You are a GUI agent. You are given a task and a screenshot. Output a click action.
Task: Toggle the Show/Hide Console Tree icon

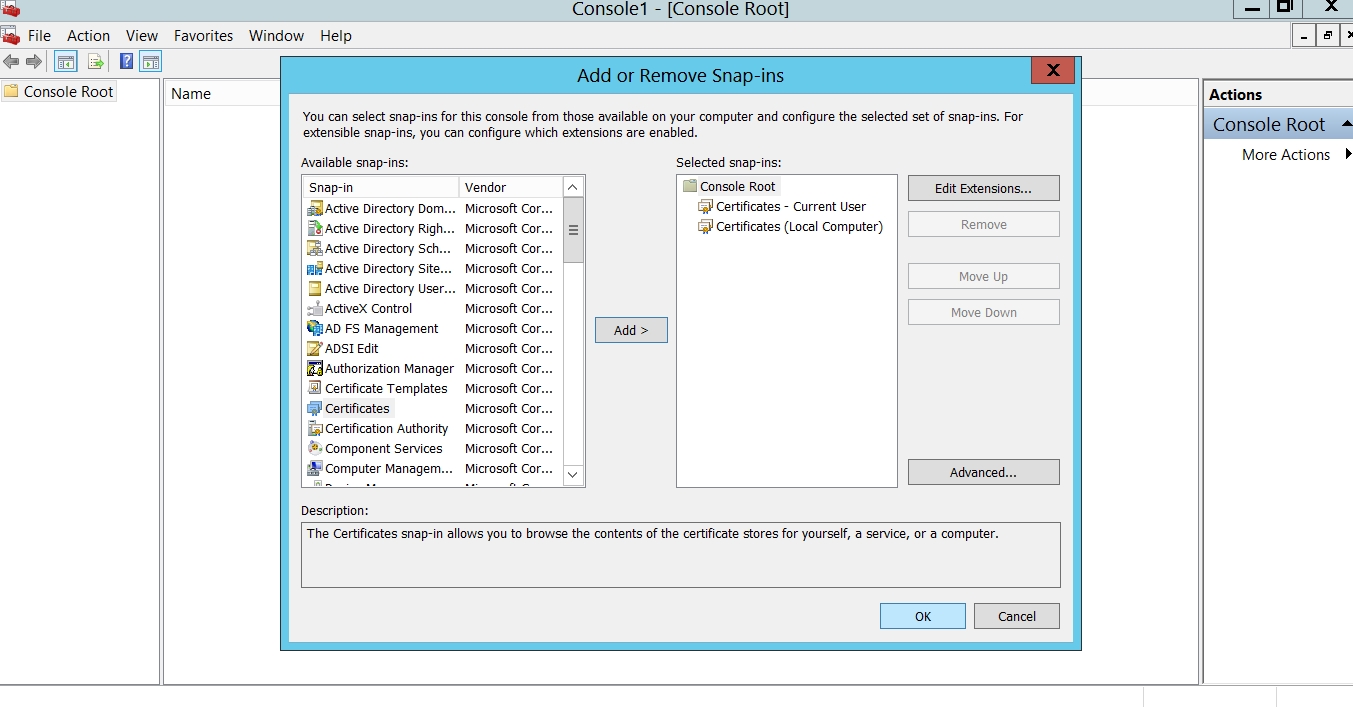click(66, 62)
